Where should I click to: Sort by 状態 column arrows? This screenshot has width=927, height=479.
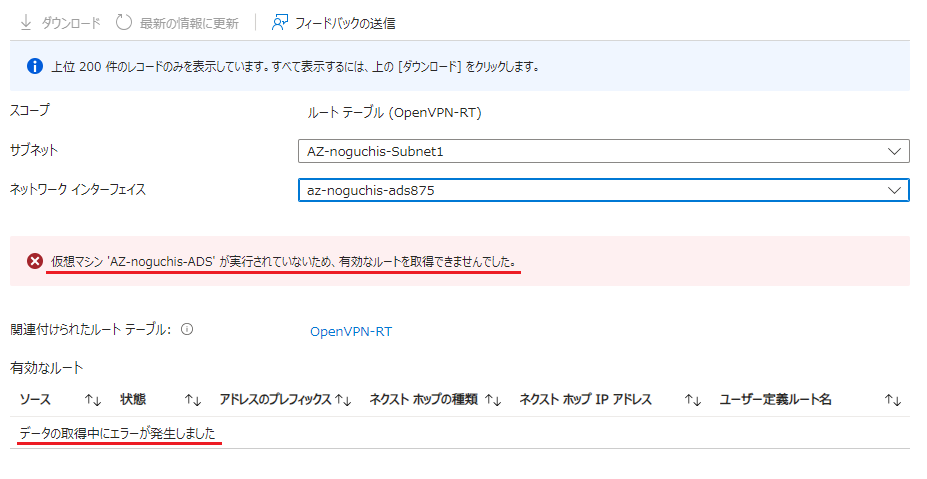pos(193,400)
